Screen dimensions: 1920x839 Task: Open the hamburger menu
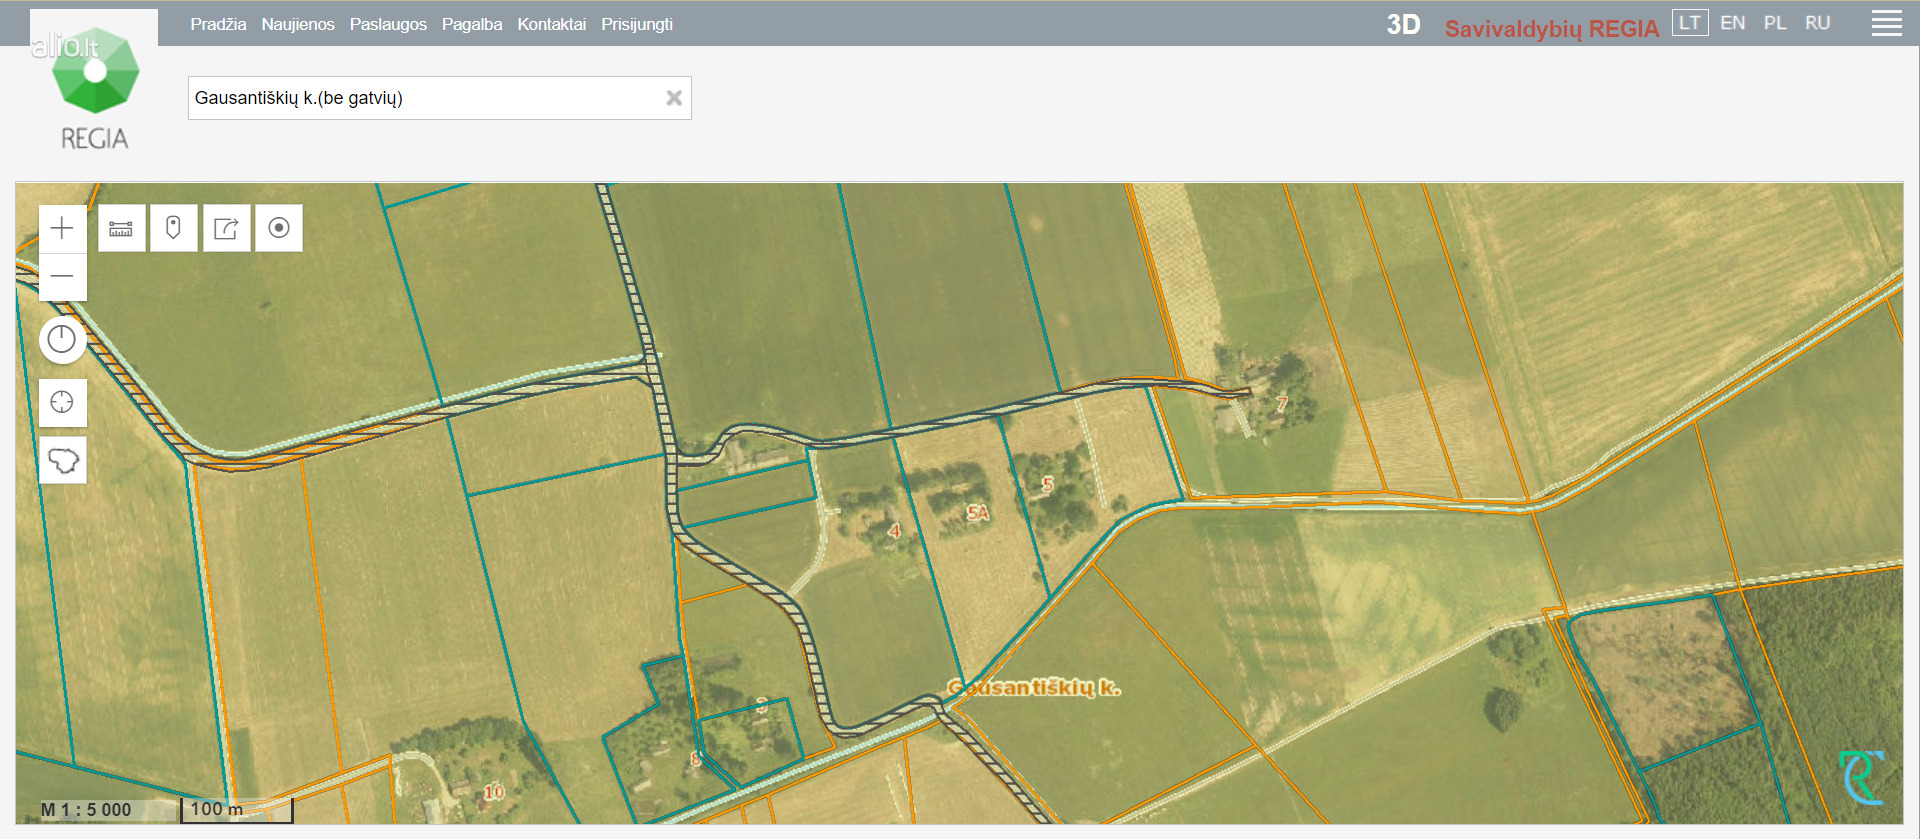(1886, 24)
